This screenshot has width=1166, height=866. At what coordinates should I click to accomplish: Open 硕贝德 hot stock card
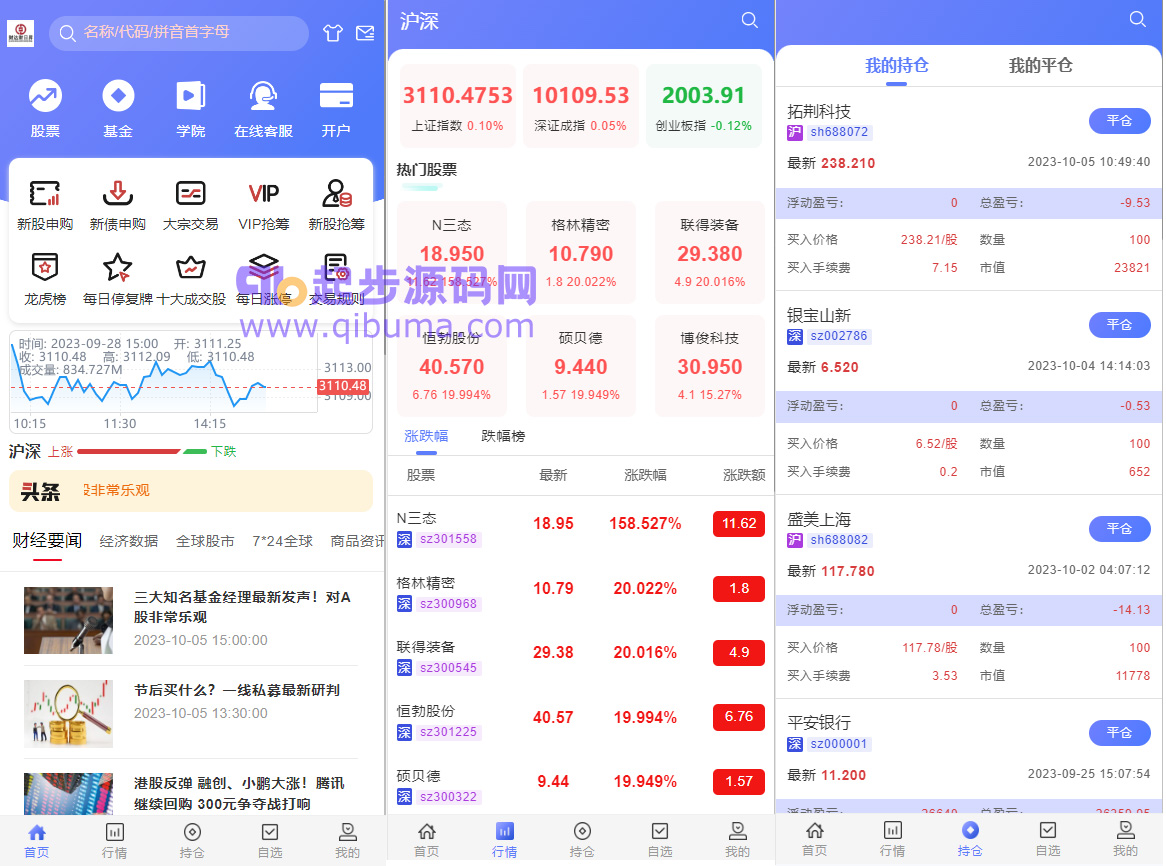(581, 366)
